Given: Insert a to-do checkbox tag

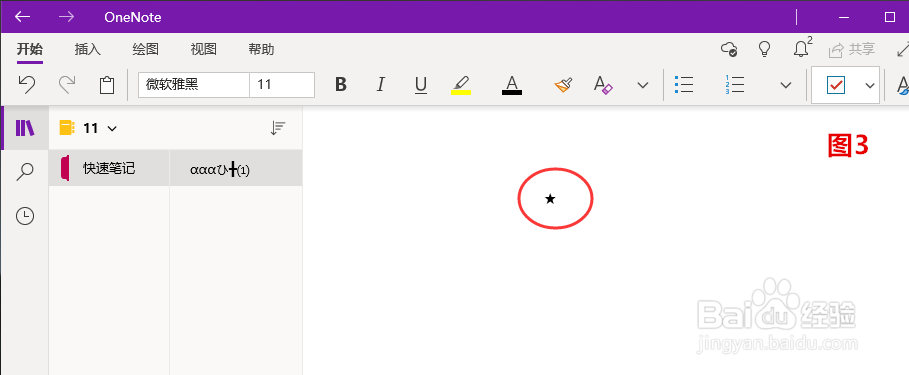Looking at the screenshot, I should [836, 85].
